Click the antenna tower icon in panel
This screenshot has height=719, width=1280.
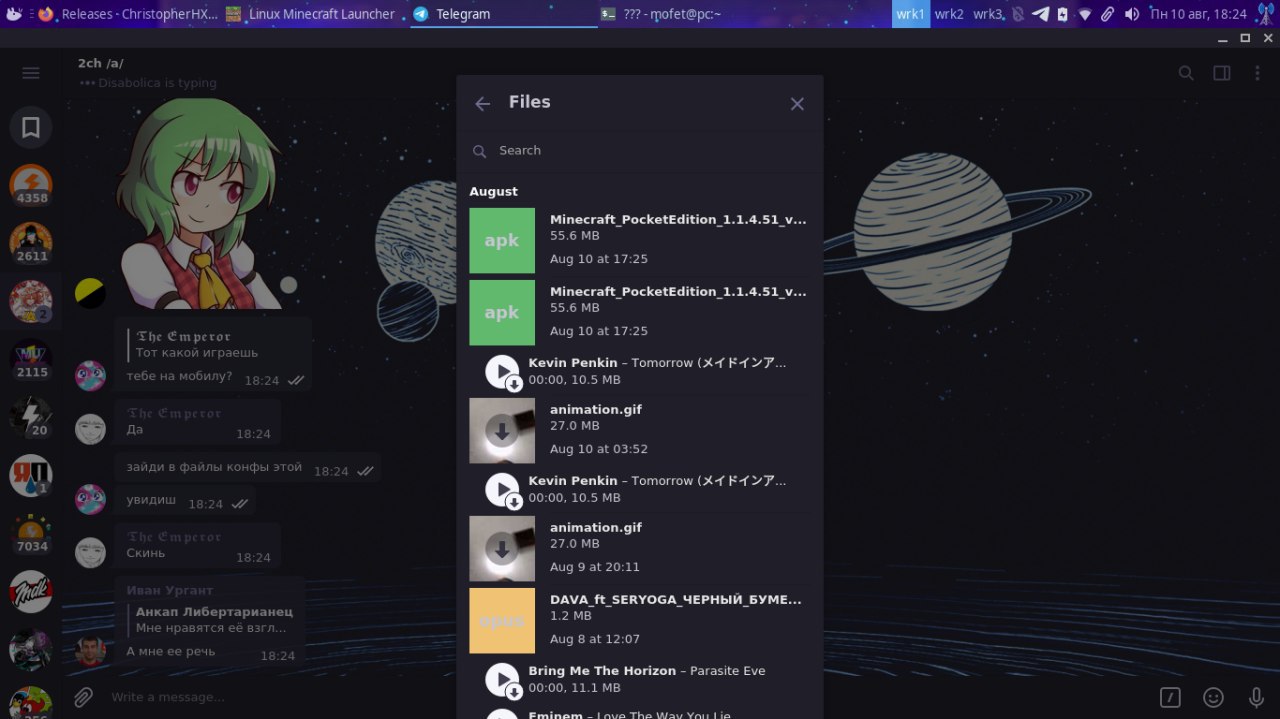[1265, 14]
